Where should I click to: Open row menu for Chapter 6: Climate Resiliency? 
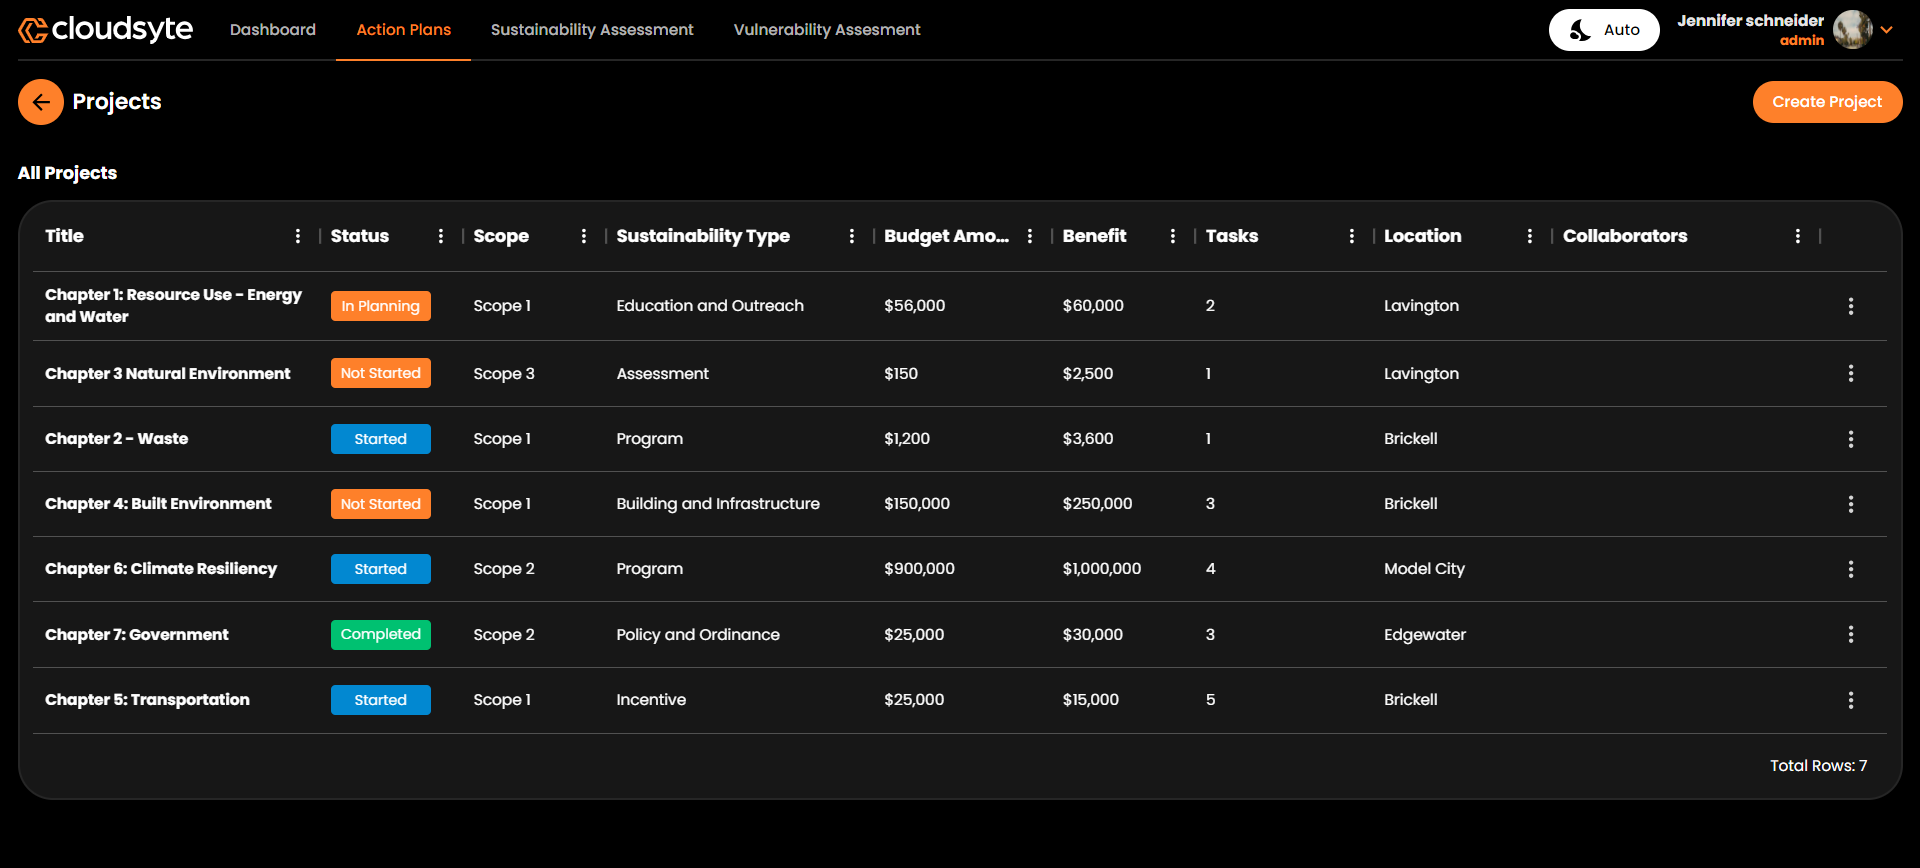tap(1850, 569)
